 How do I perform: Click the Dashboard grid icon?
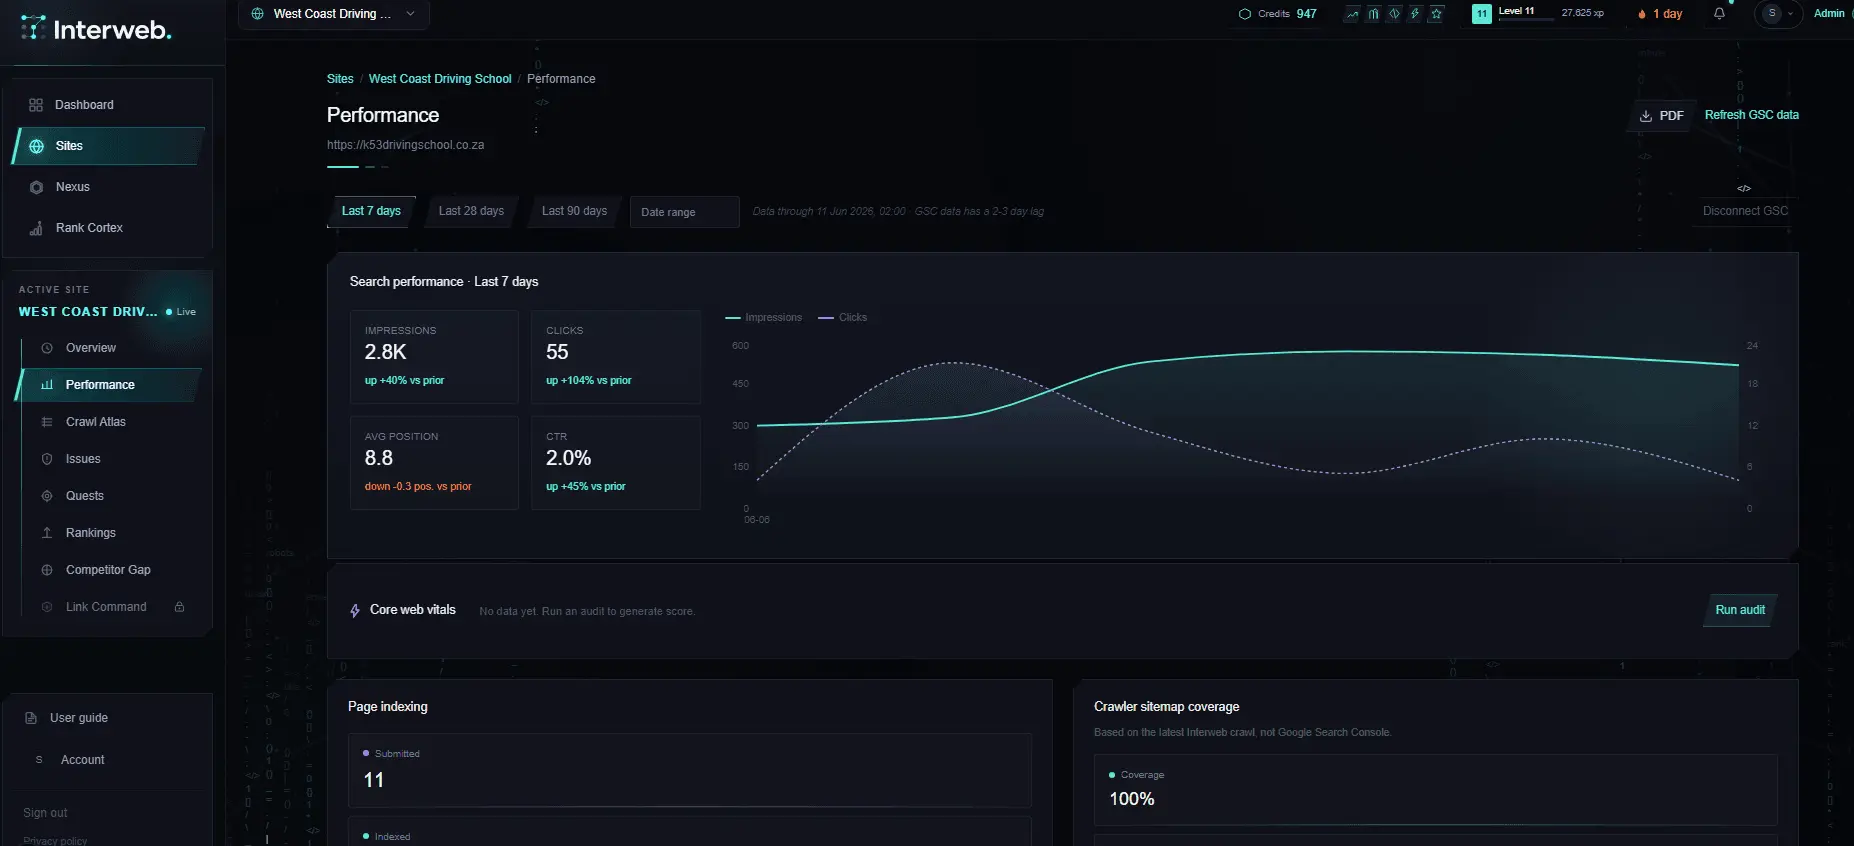(36, 105)
